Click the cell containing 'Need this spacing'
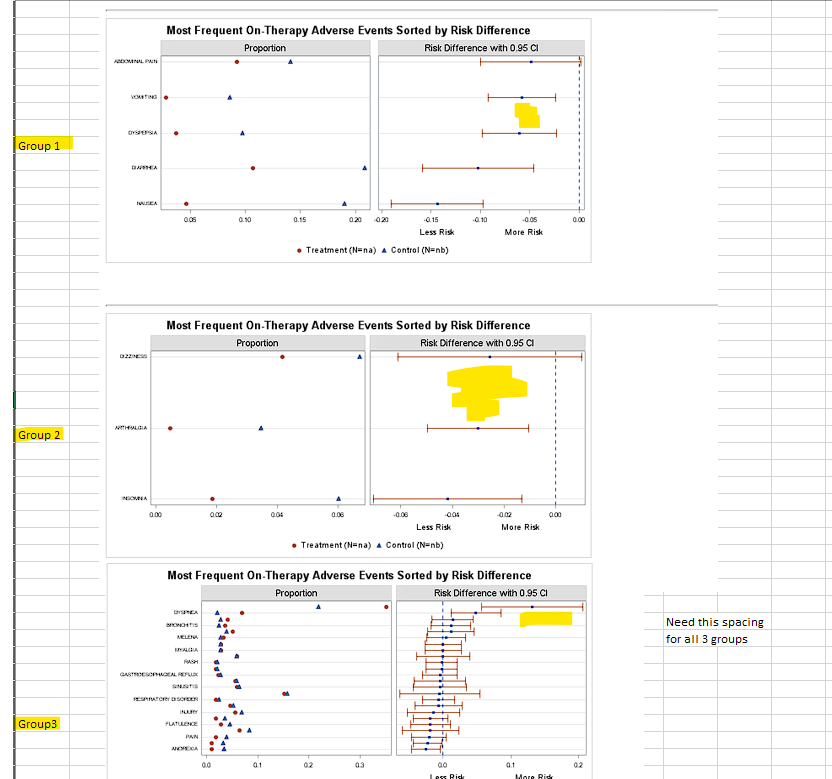The width and height of the screenshot is (832, 779). pos(714,622)
